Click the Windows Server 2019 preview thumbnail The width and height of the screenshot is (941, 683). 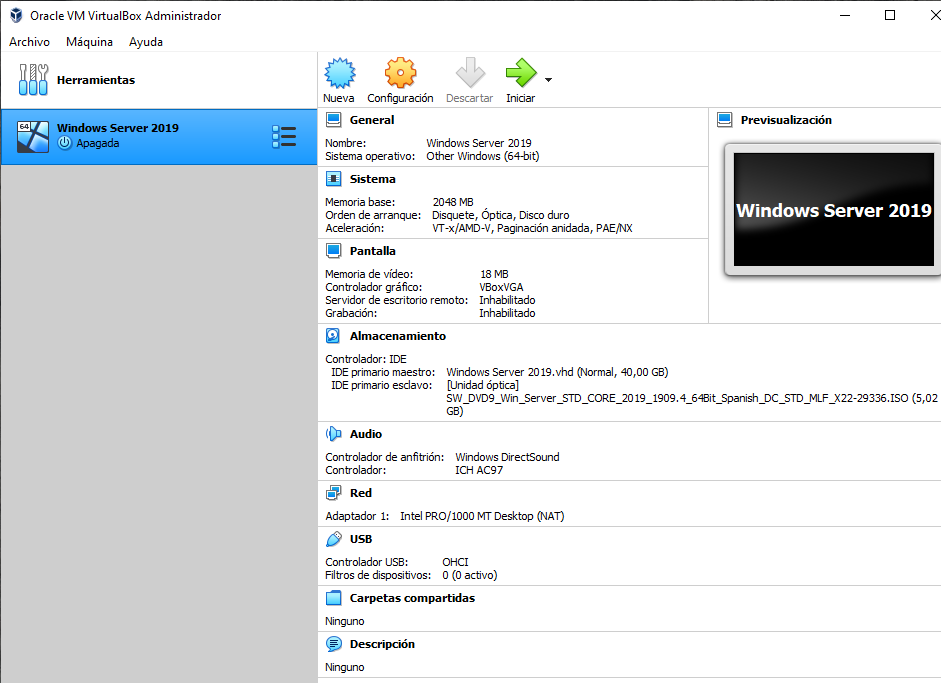834,209
